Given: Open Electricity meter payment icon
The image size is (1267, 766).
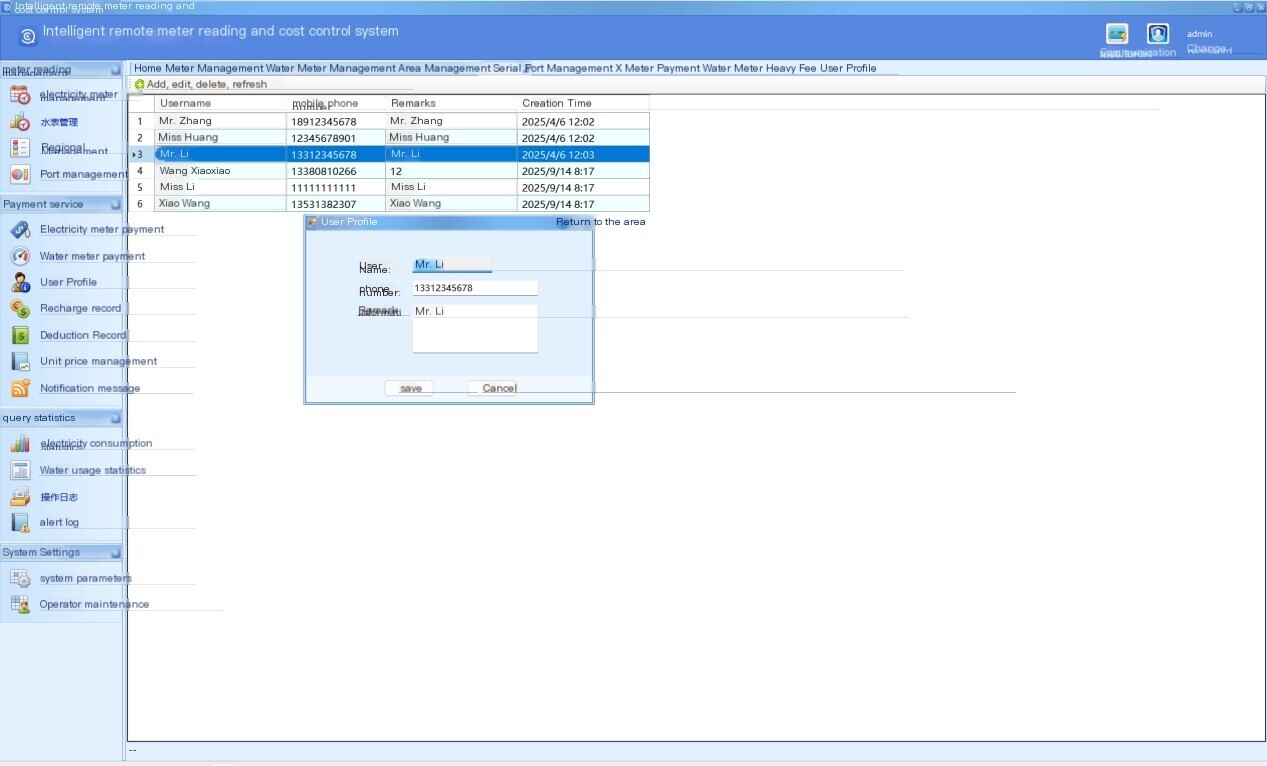Looking at the screenshot, I should click(x=20, y=229).
